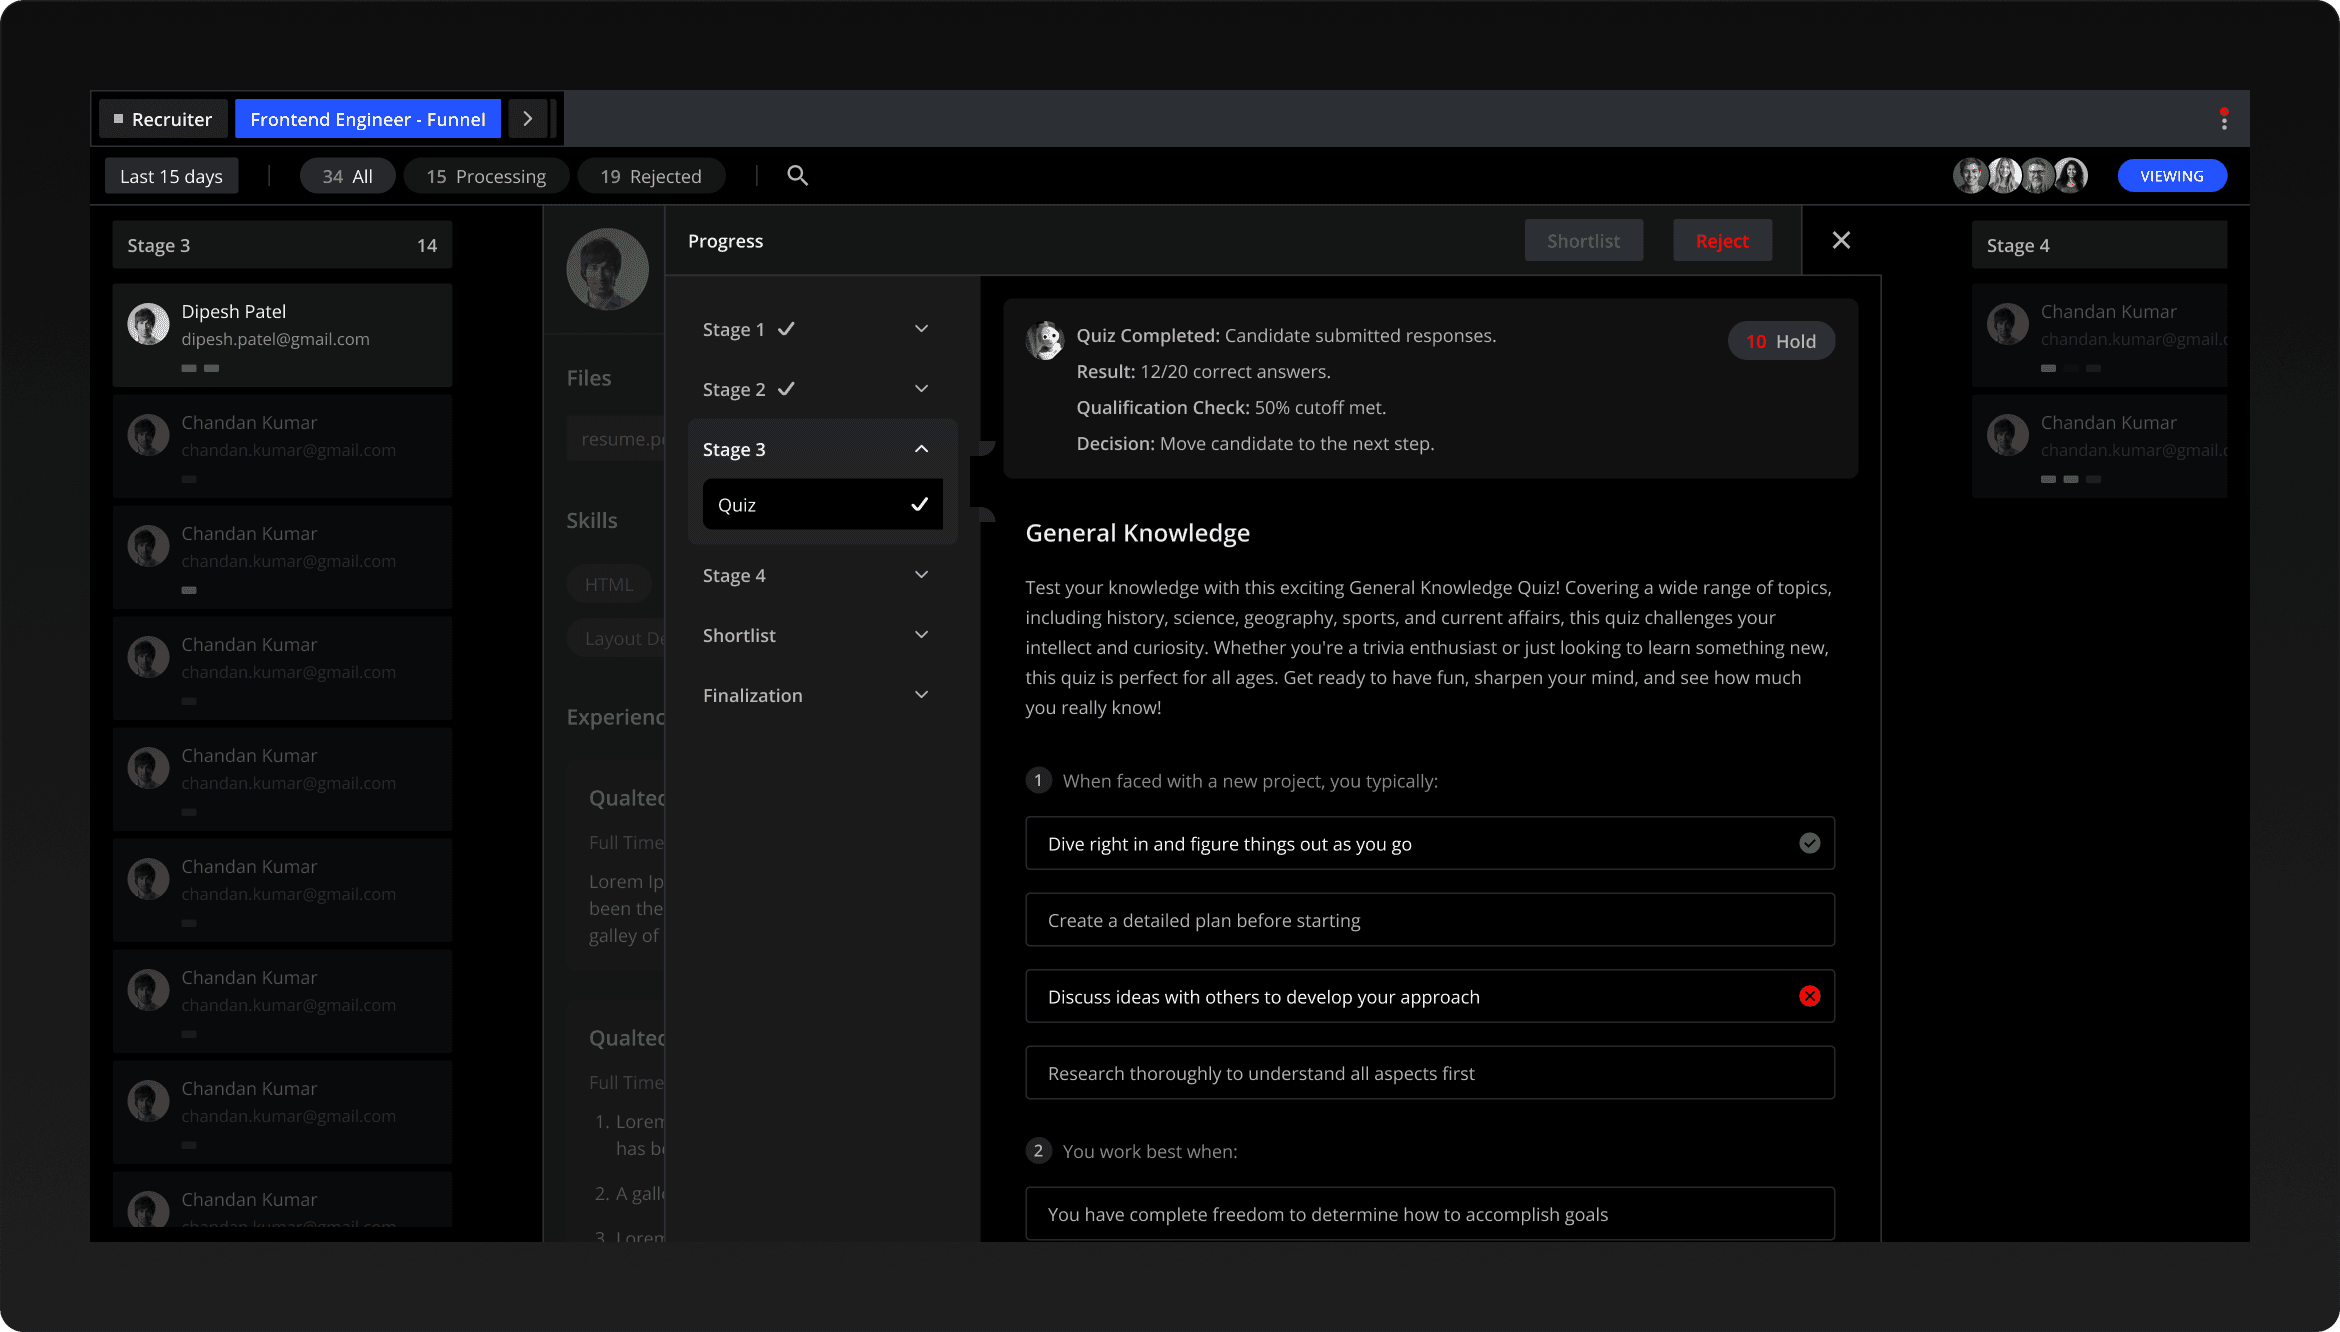
Task: Filter by 19 Rejected candidates
Action: [651, 176]
